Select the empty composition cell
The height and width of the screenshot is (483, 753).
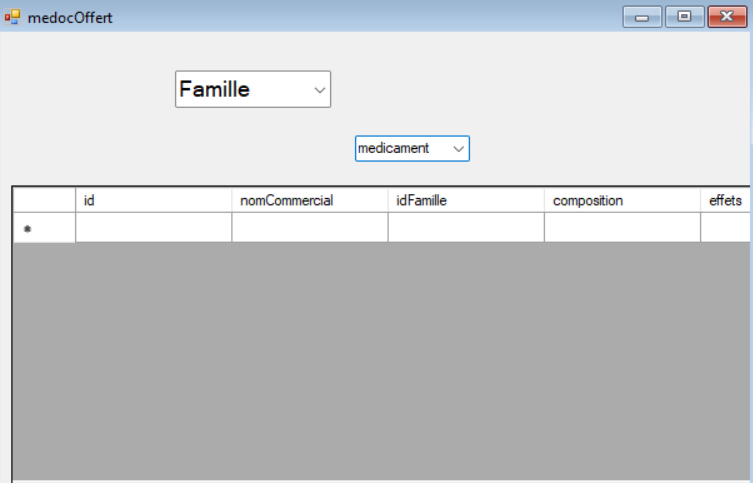coord(621,228)
